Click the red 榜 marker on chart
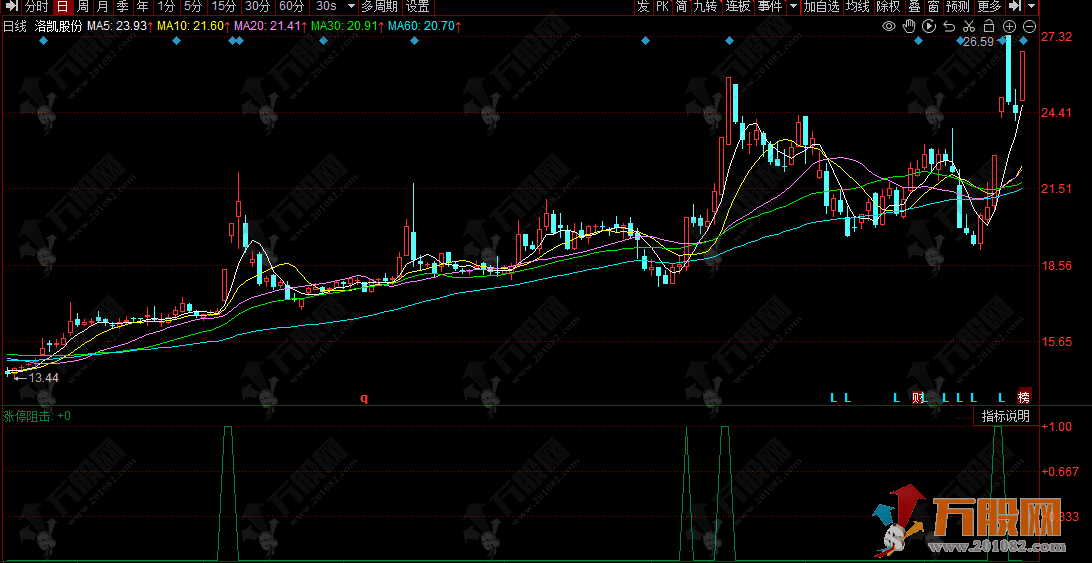 point(1023,396)
